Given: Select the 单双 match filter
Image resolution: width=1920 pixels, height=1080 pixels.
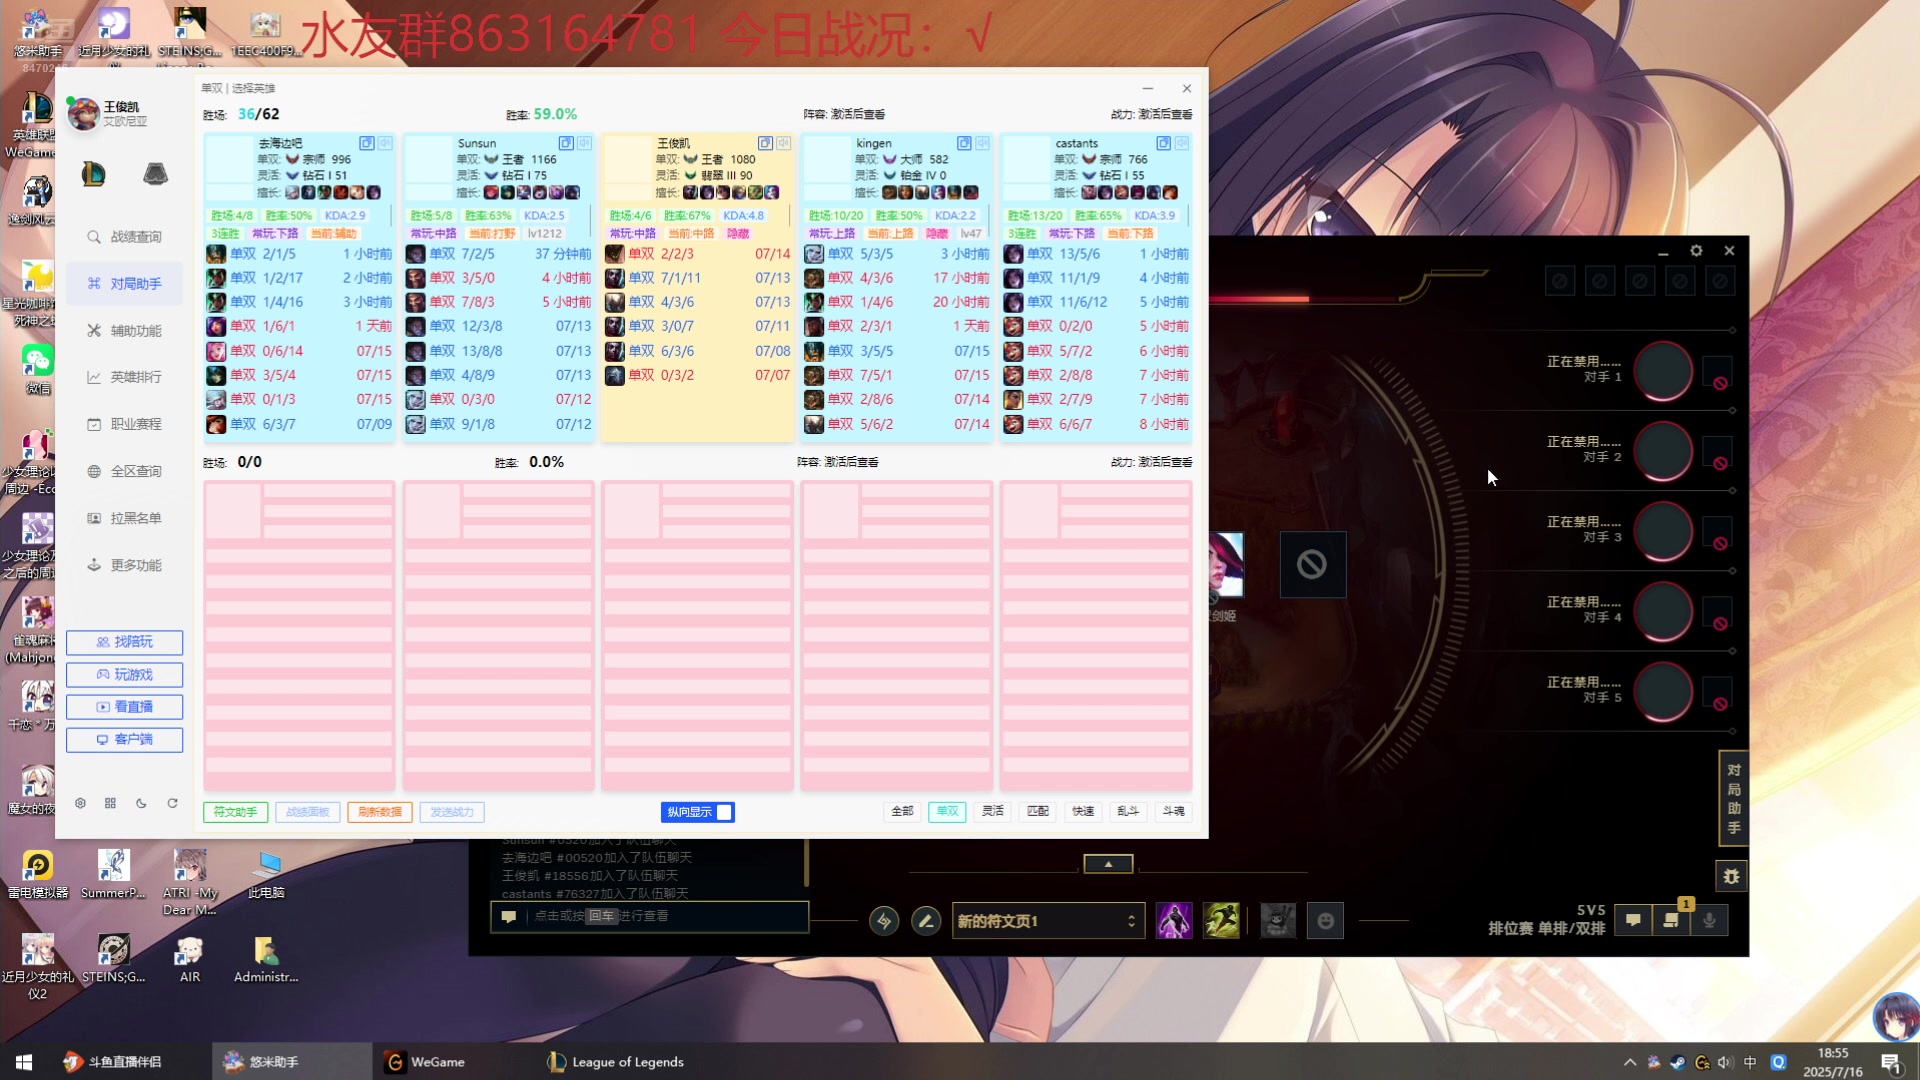Looking at the screenshot, I should pos(947,811).
